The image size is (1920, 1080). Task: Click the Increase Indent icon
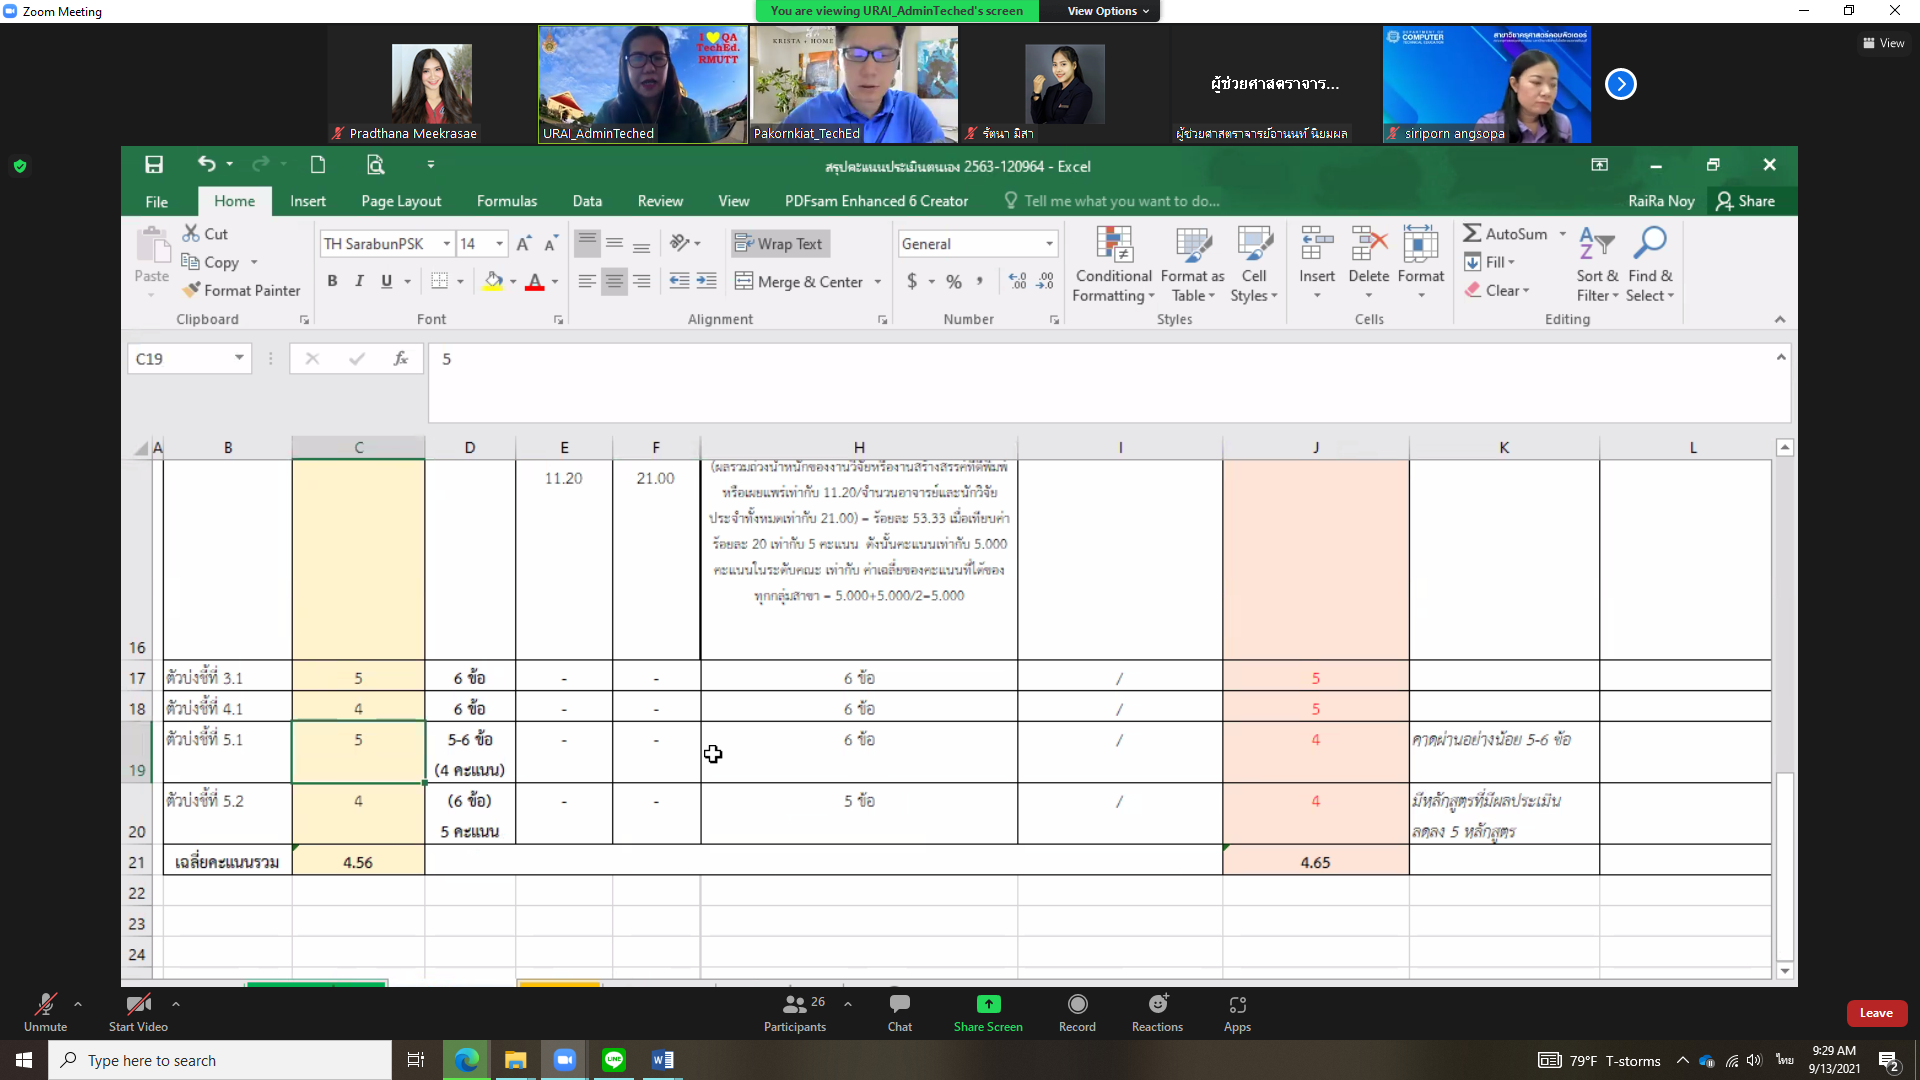click(x=706, y=281)
